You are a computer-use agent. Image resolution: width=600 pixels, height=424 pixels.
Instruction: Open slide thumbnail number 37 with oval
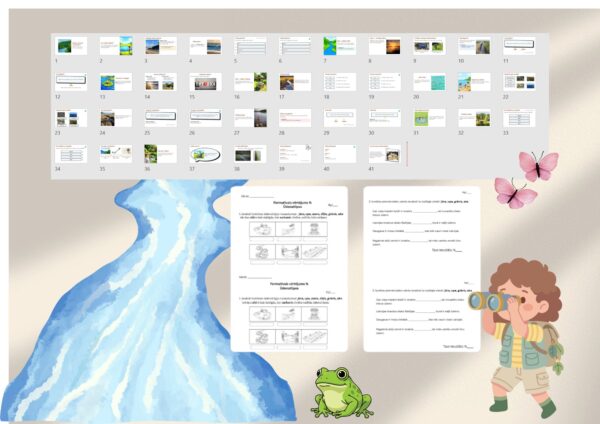[205, 154]
